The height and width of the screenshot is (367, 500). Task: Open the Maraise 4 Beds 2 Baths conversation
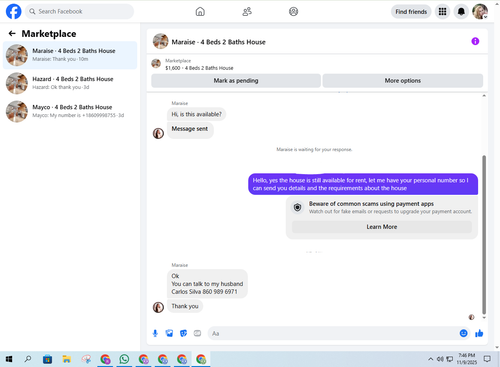pos(70,55)
